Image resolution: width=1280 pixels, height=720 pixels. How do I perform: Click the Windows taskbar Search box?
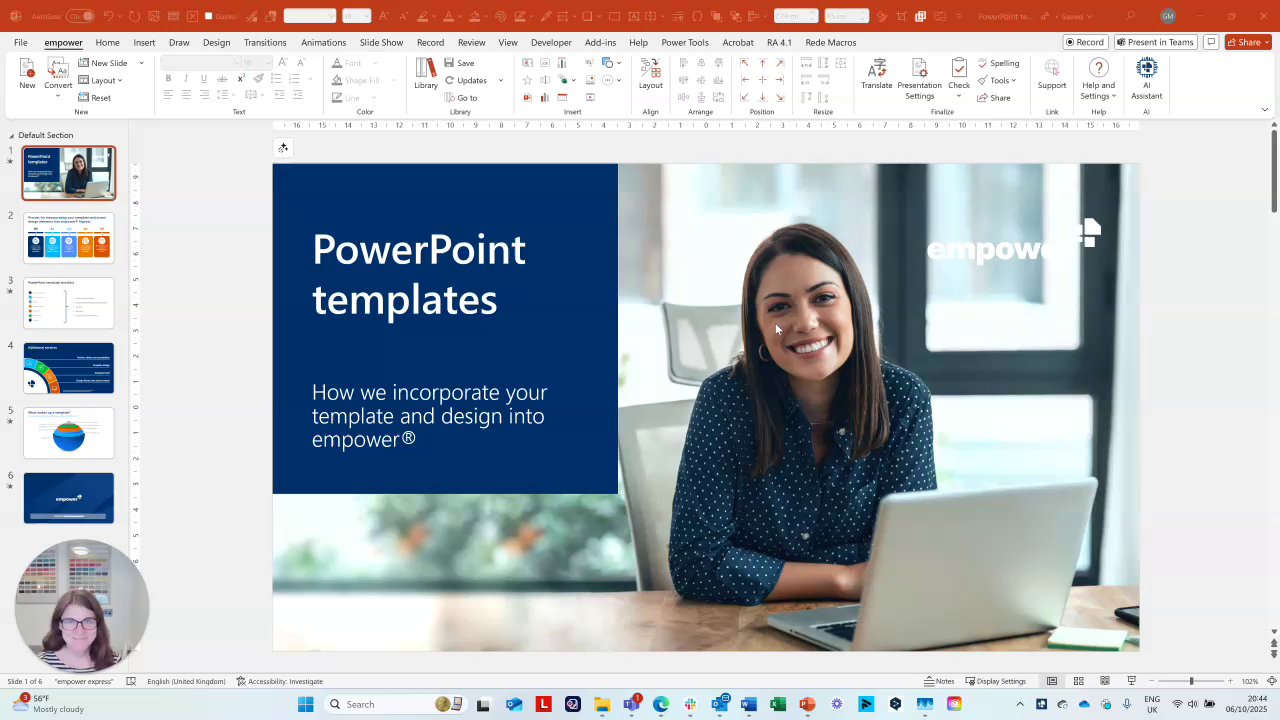395,704
